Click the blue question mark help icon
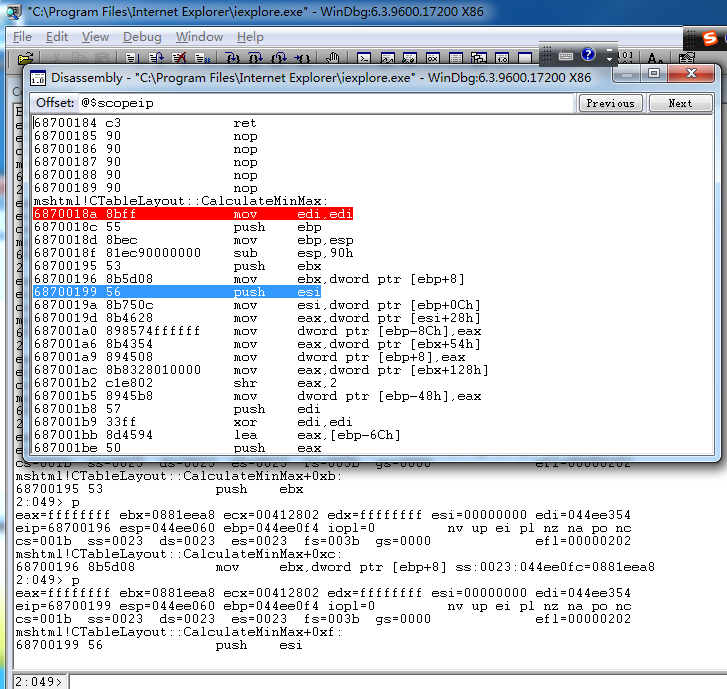The height and width of the screenshot is (689, 727). tap(588, 55)
